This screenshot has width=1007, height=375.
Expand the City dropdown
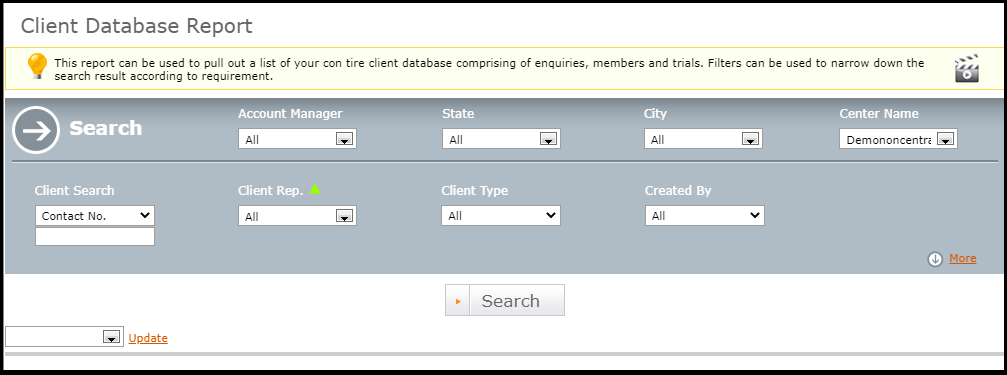click(x=703, y=139)
